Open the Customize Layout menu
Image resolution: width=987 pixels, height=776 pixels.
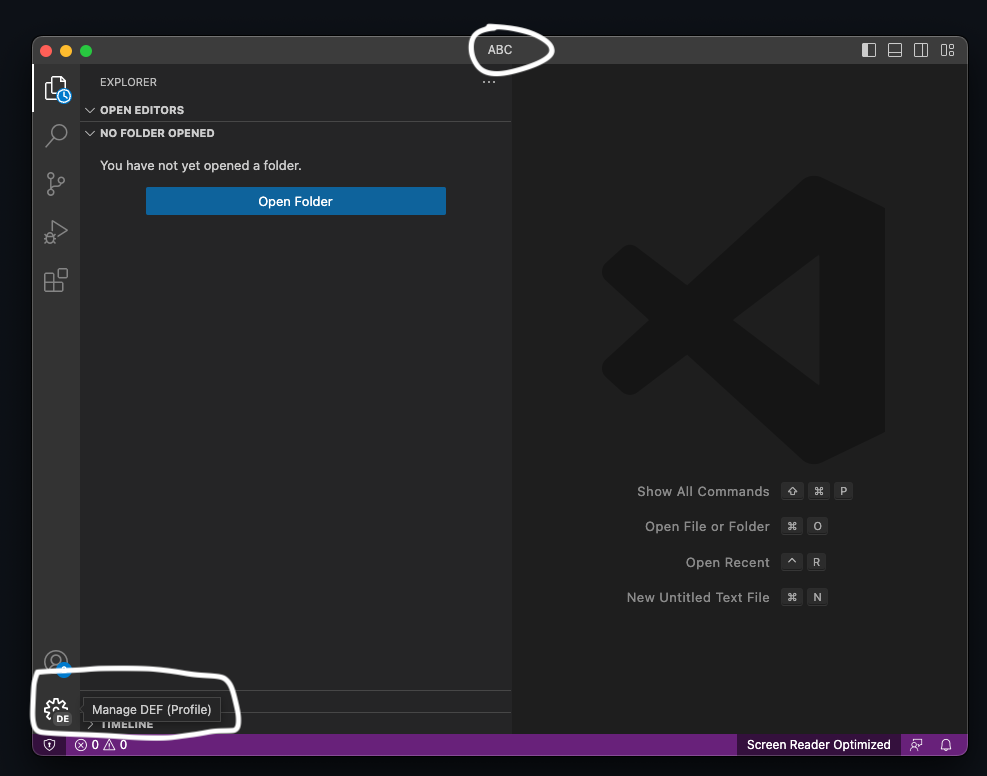pos(946,49)
